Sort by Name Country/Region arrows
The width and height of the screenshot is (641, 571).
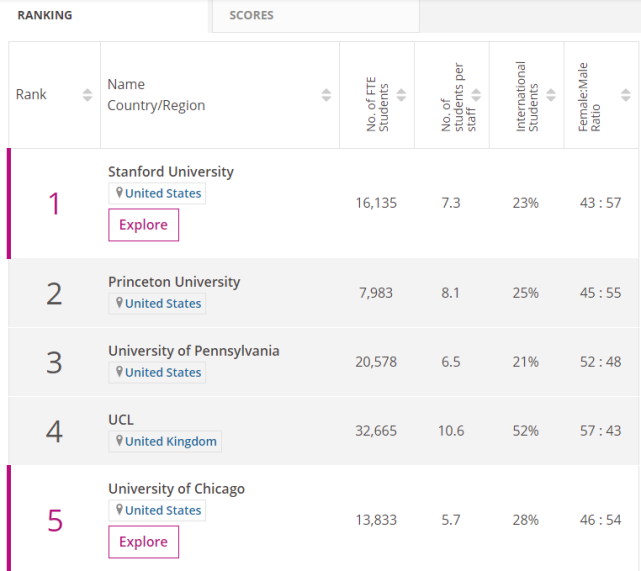(326, 95)
